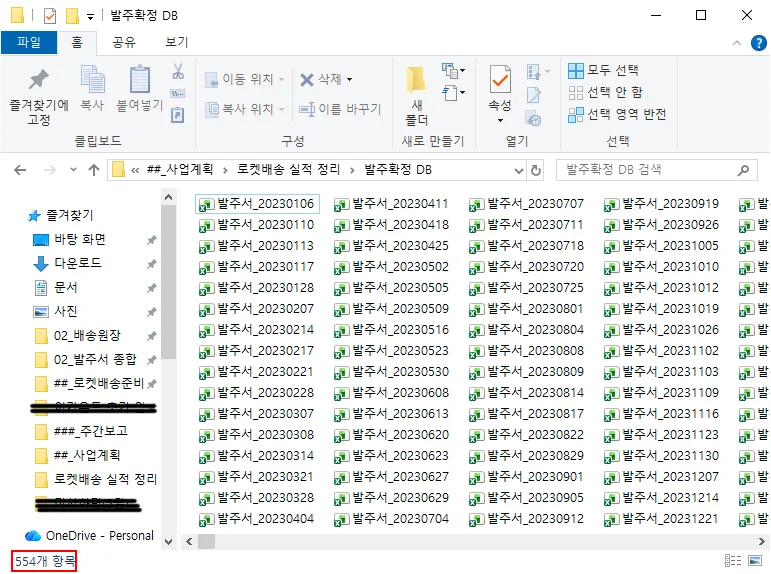Screen dimensions: 771x574
Task: Click Excel icon of 발주서_20230801
Action: [476, 309]
